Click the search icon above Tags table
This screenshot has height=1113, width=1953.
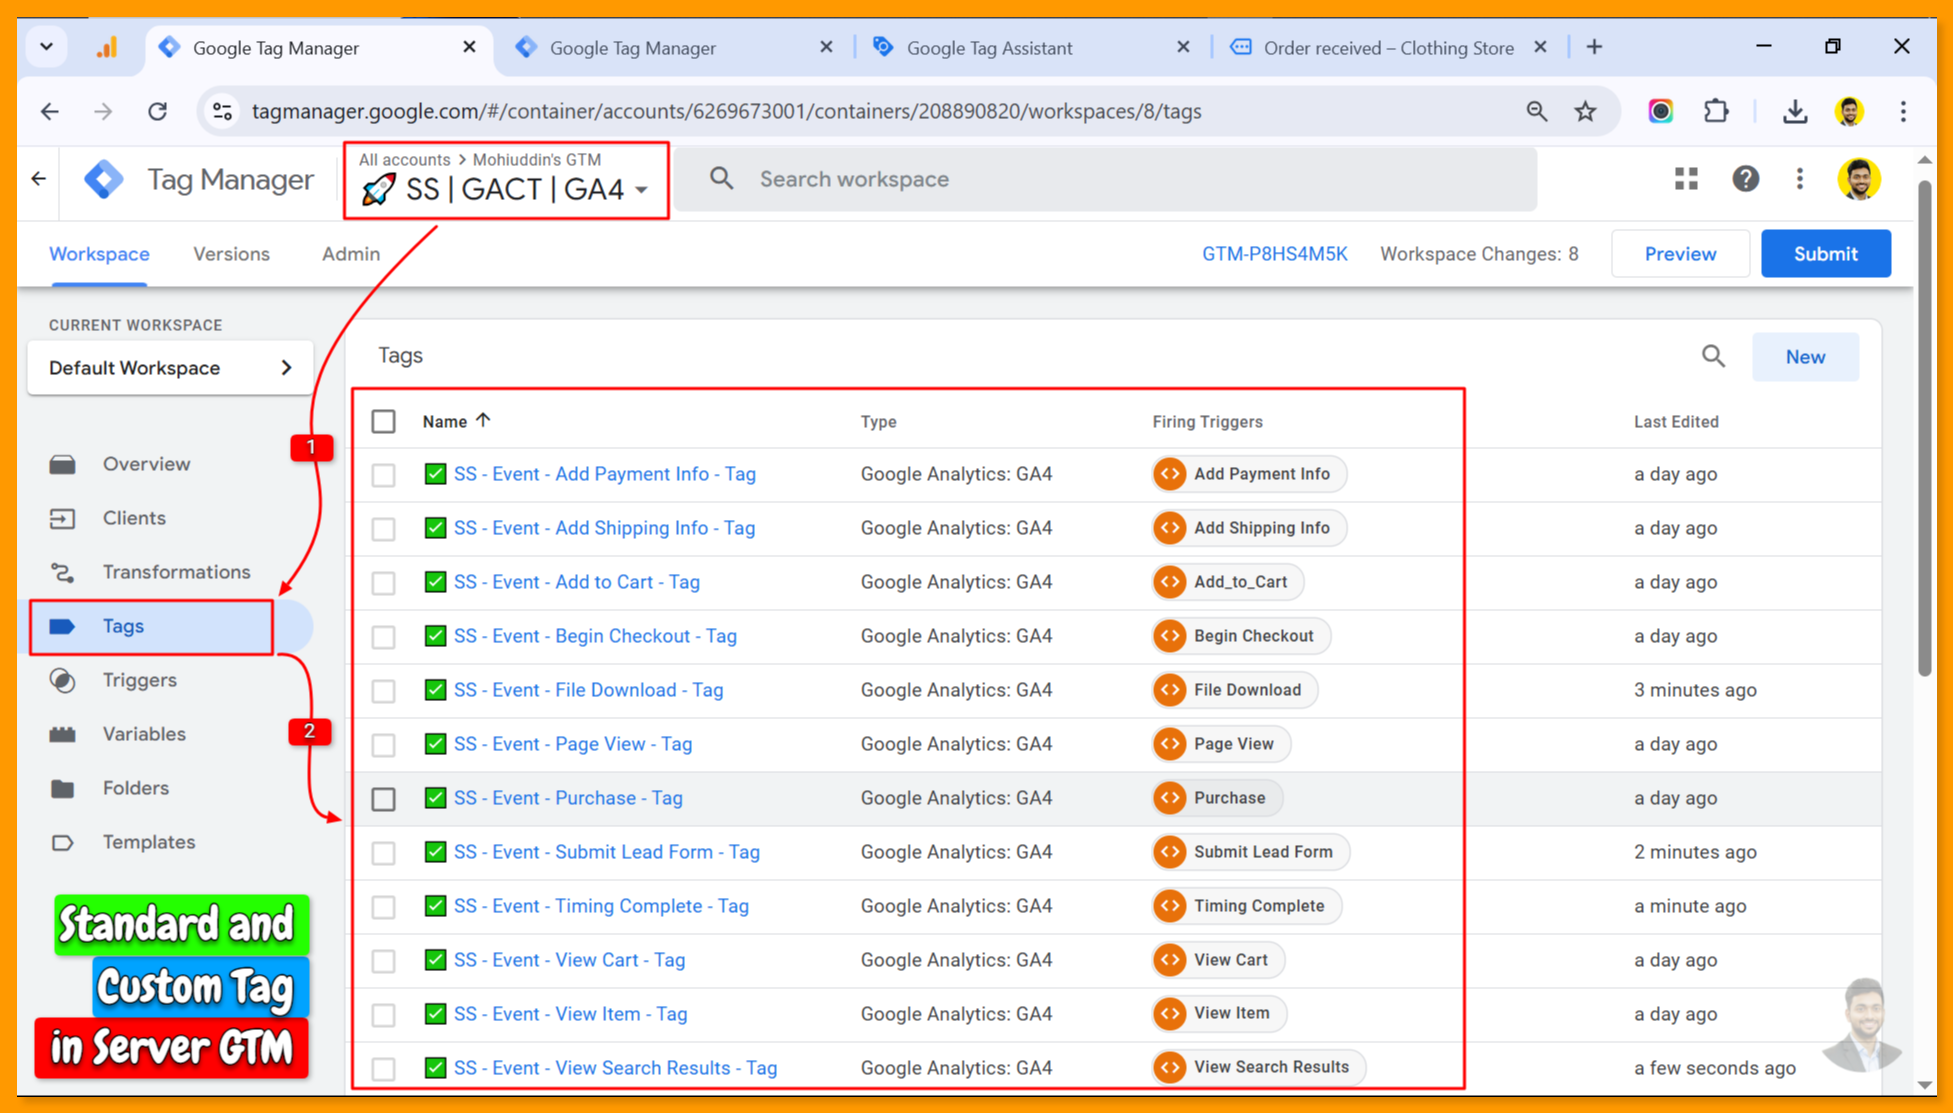1713,357
